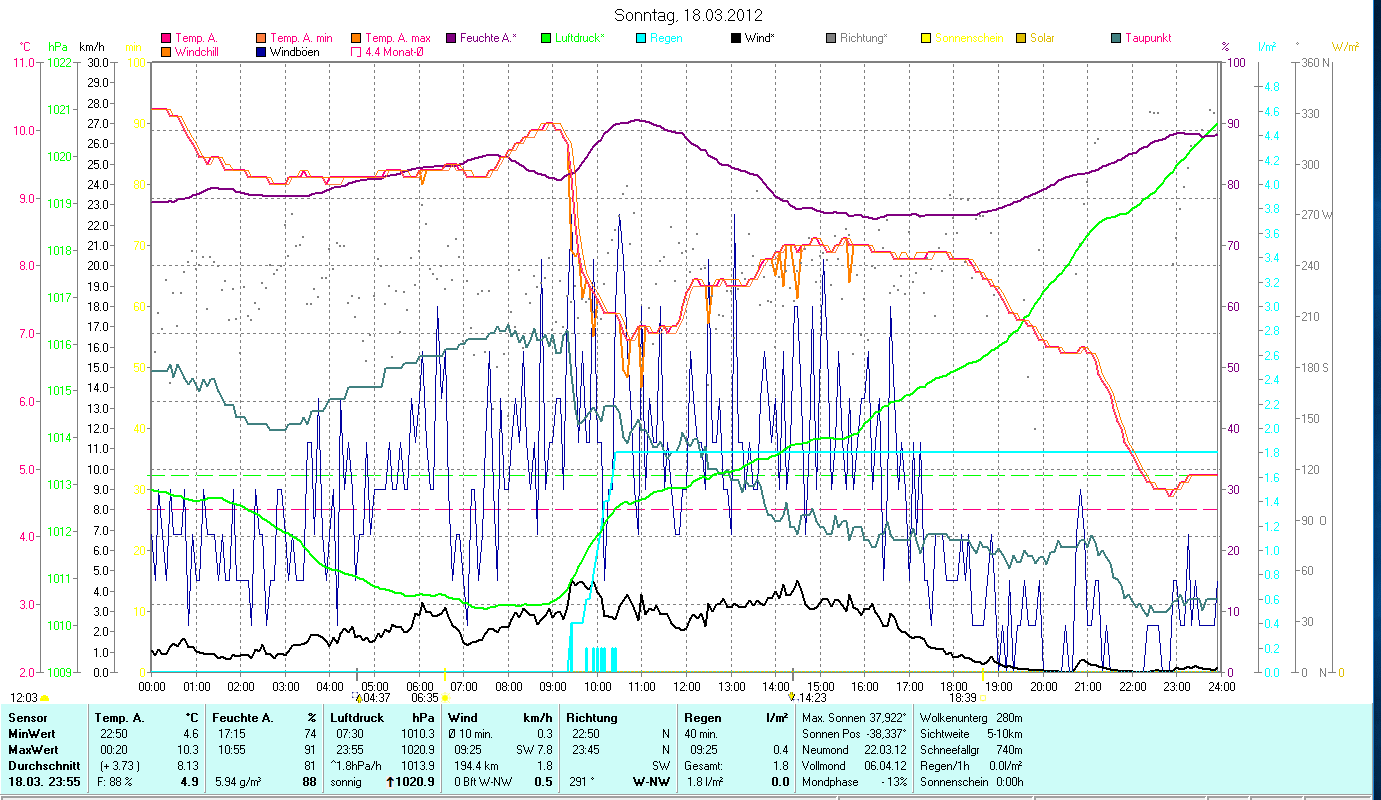Image resolution: width=1381 pixels, height=800 pixels.
Task: Click the "5.94 g/m²" humidity value
Action: 237,782
